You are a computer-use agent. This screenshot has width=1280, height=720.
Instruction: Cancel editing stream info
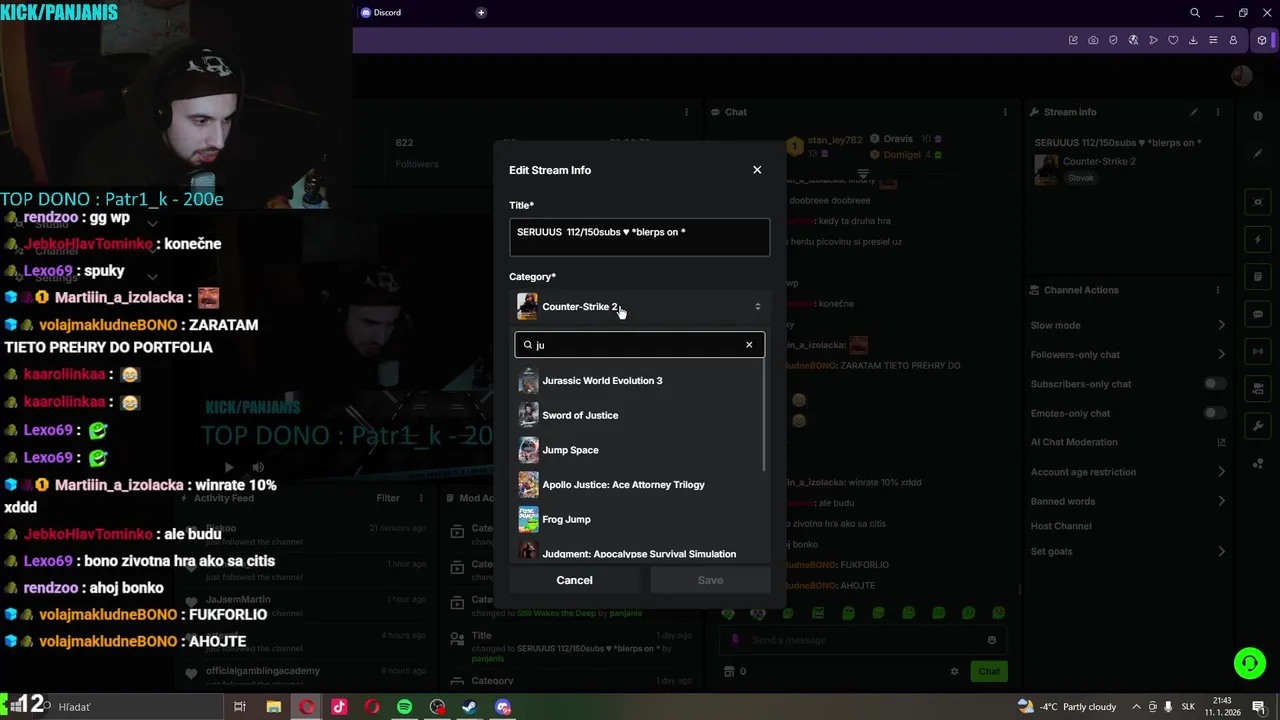coord(574,580)
